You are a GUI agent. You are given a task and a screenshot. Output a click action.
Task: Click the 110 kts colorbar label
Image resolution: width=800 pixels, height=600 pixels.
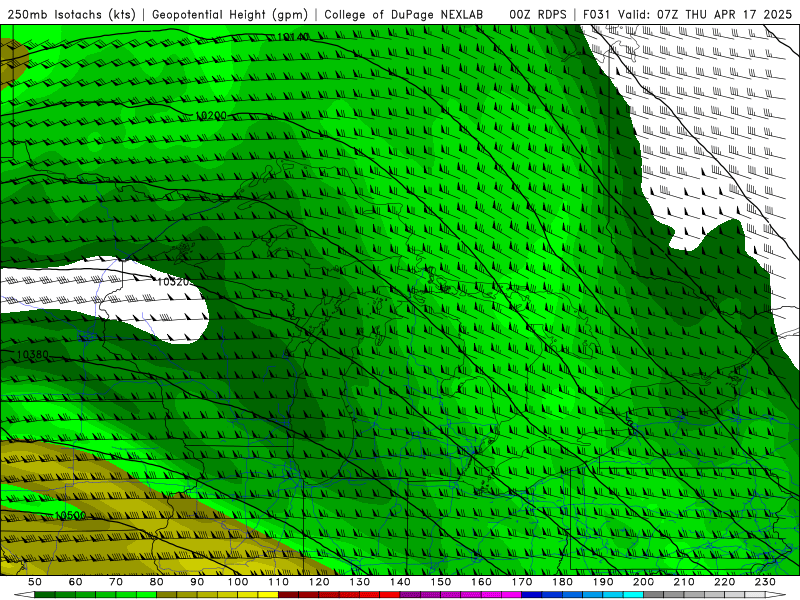[279, 582]
